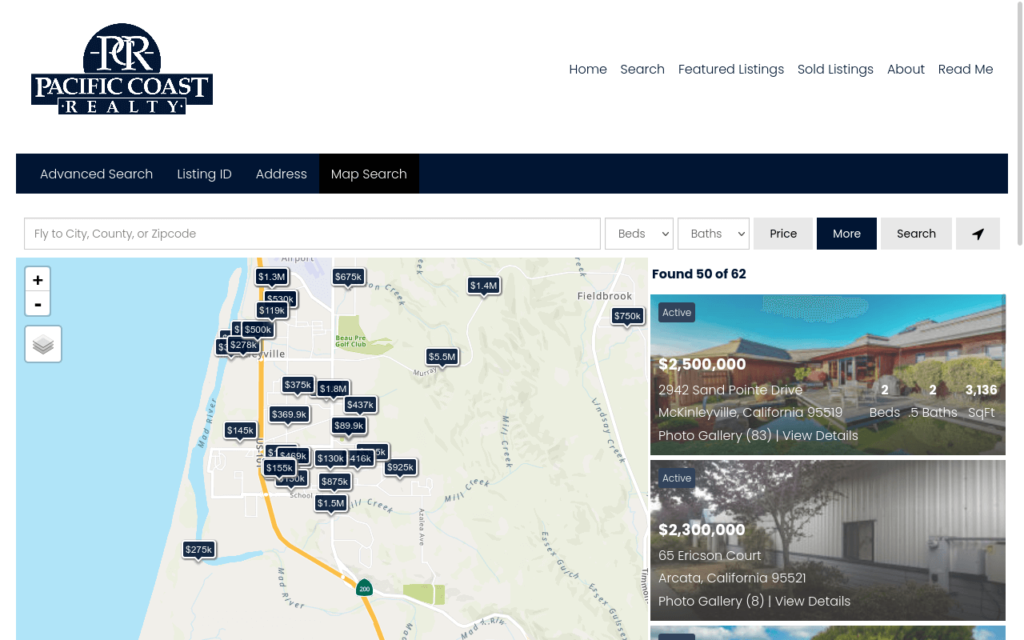Select the $155k map price marker
1024x640 pixels.
(x=280, y=468)
